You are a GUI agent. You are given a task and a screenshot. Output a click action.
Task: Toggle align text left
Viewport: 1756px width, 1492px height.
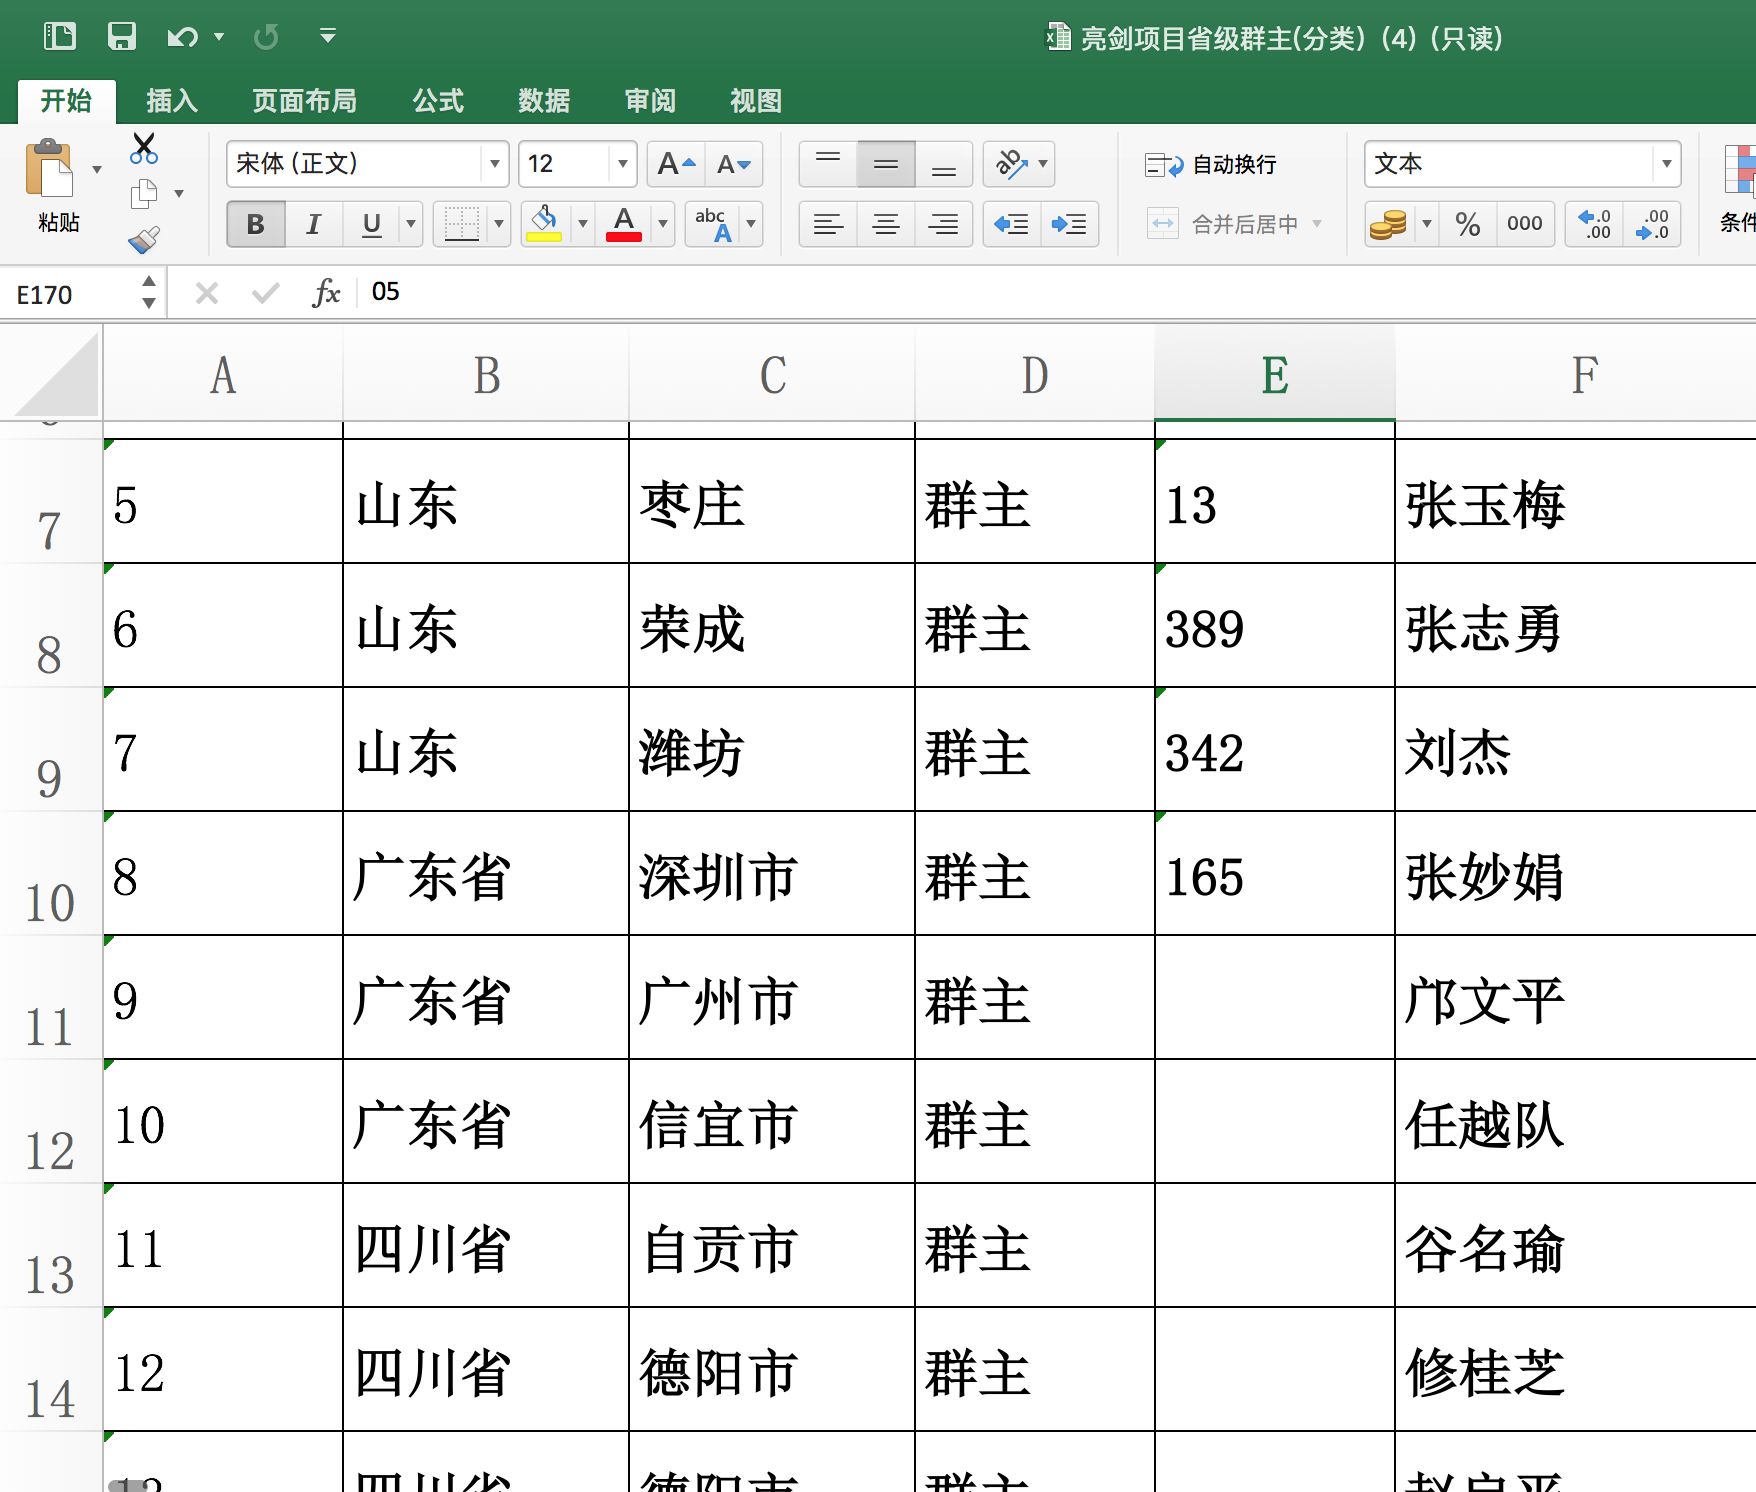click(x=828, y=224)
